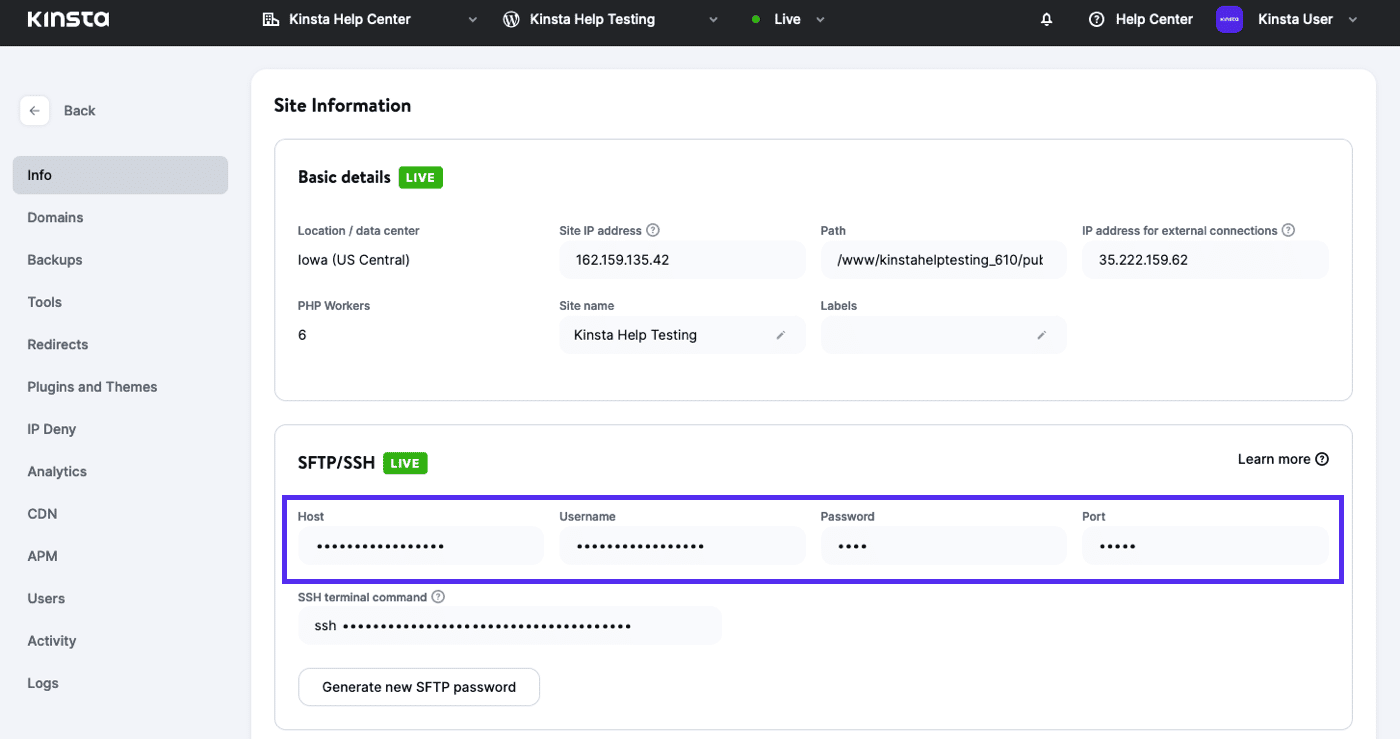Click the Help Center question mark icon
The image size is (1400, 739).
pyautogui.click(x=1096, y=18)
